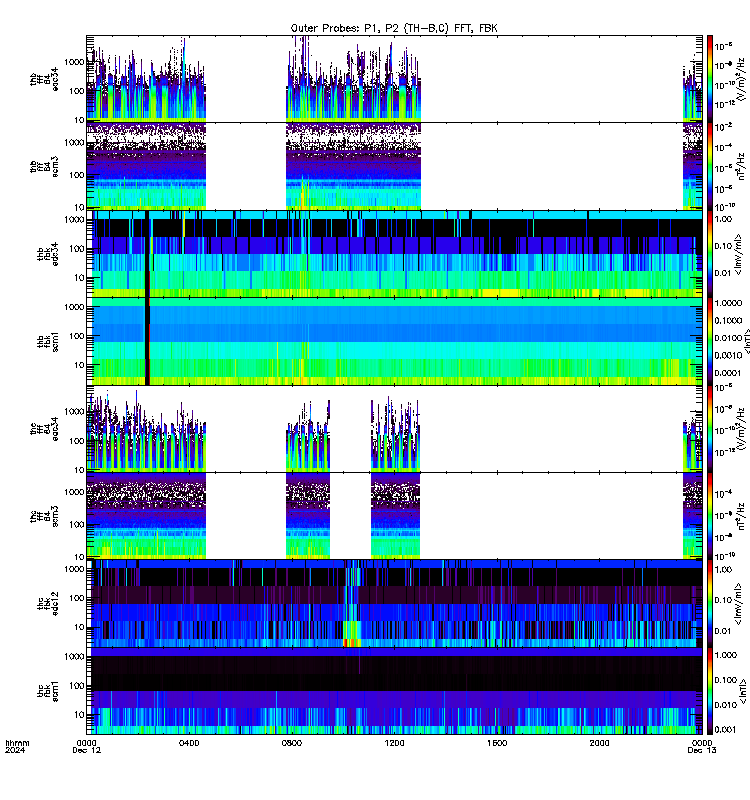The image size is (750, 800).
Task: Click the thc fbk edc12 filter bank panel
Action: (x=394, y=604)
